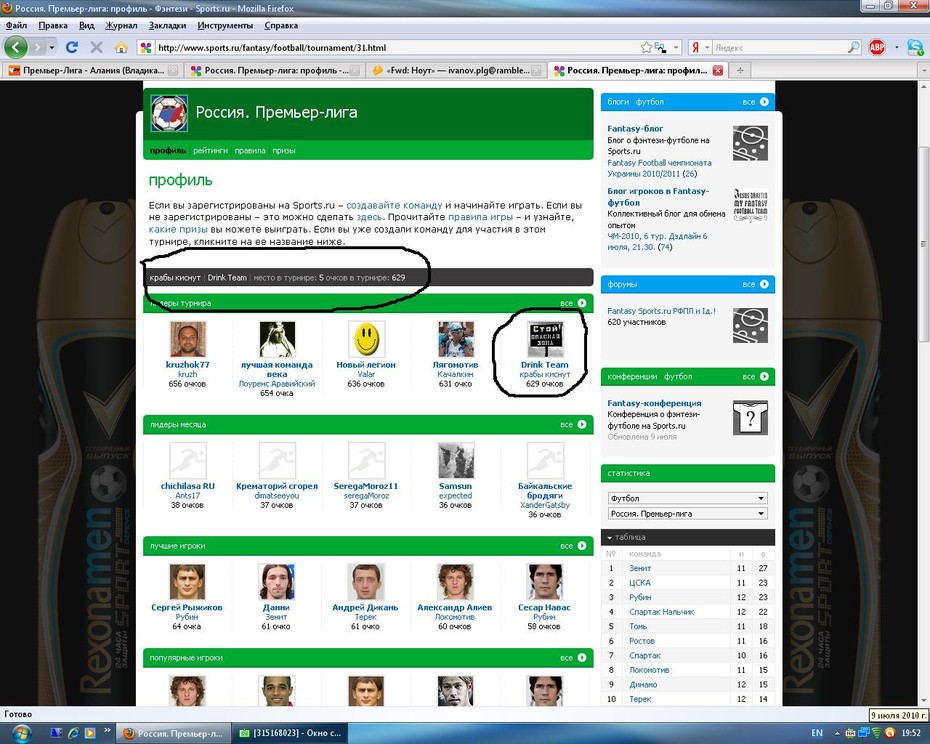Switch to the 315168023 taskbar window
The width and height of the screenshot is (930, 744).
(x=289, y=733)
